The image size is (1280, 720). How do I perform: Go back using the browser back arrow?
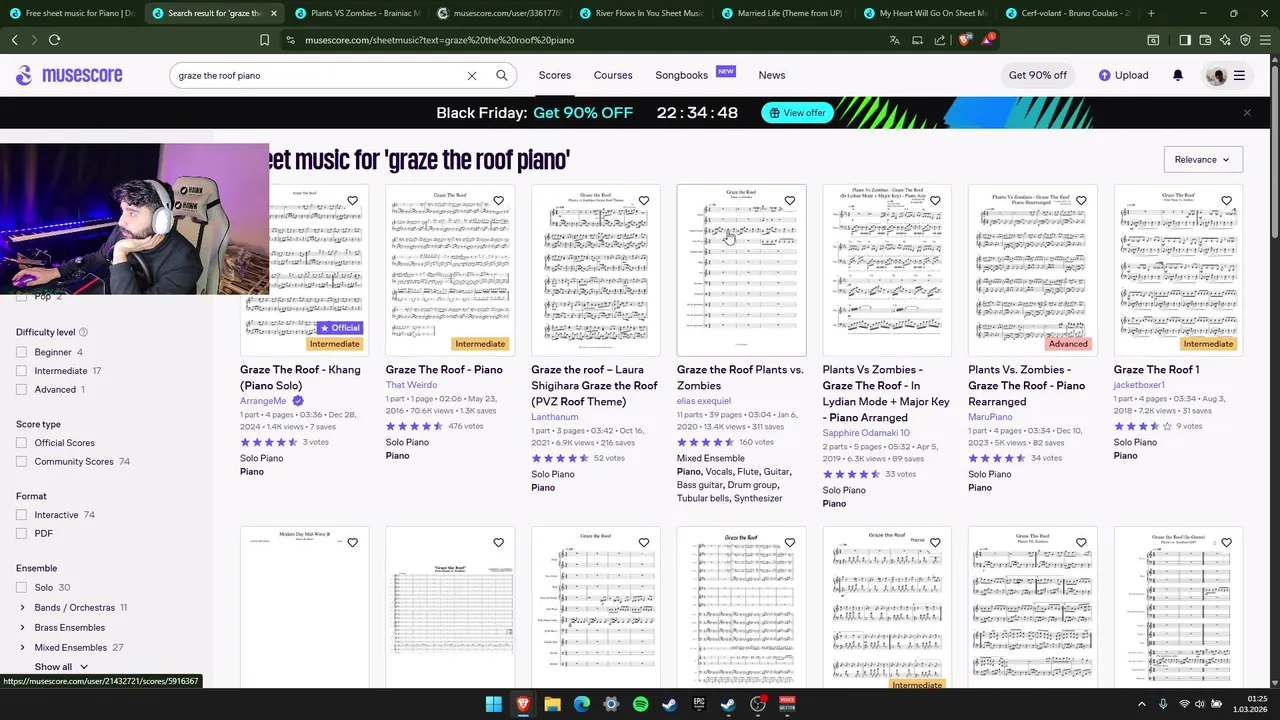coord(14,40)
